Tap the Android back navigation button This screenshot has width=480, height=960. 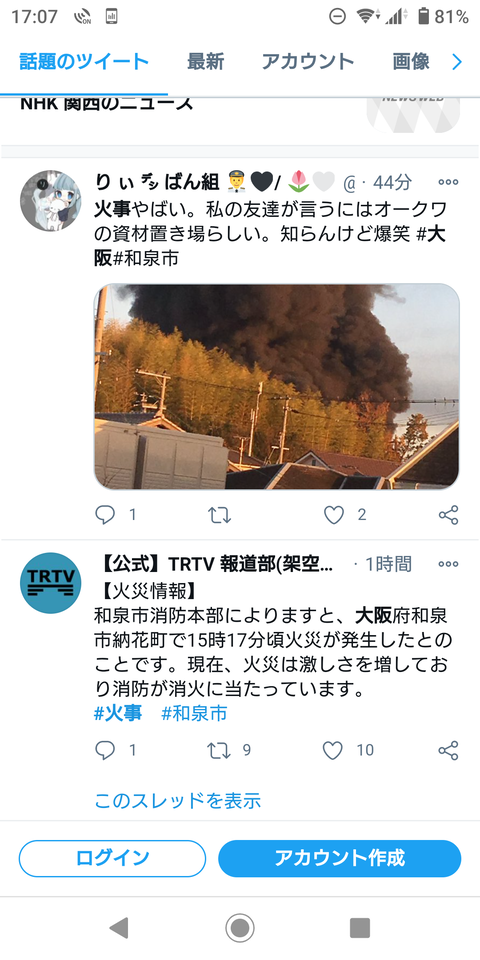tap(119, 928)
